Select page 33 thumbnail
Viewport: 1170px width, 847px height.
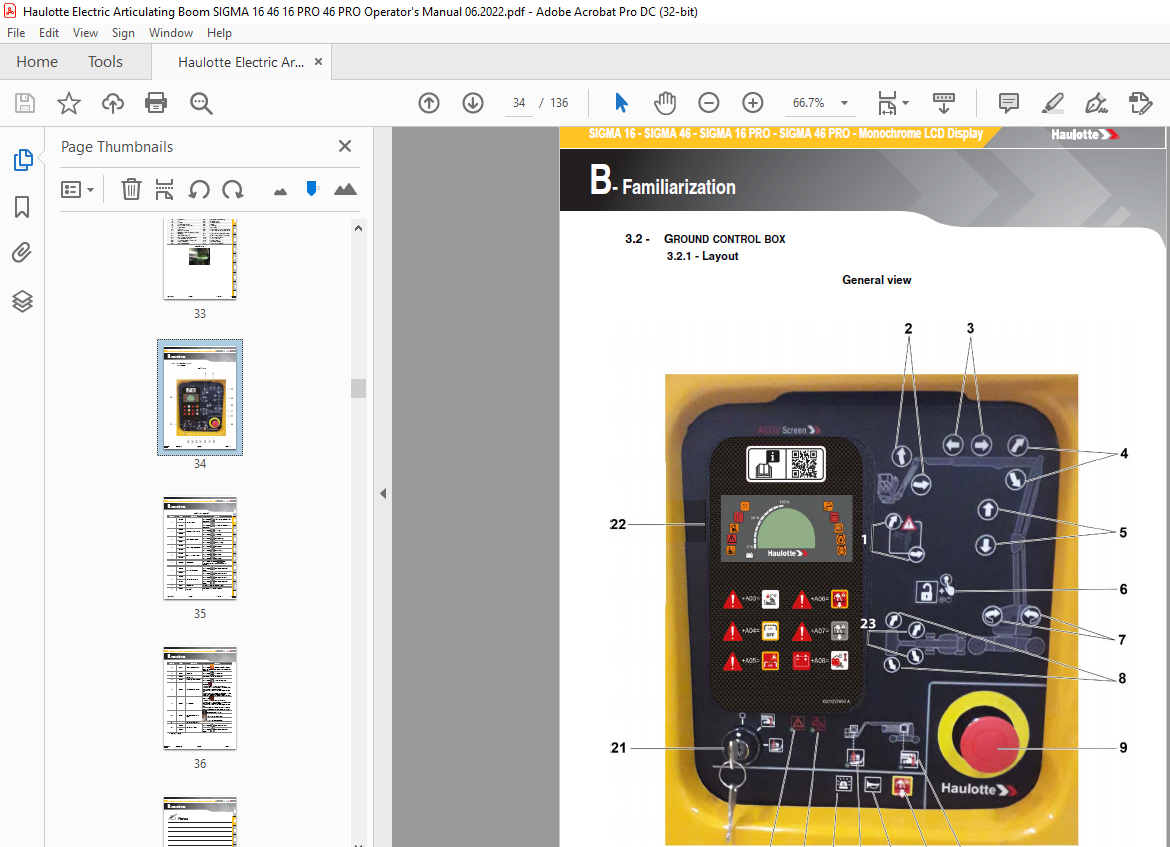pos(200,259)
